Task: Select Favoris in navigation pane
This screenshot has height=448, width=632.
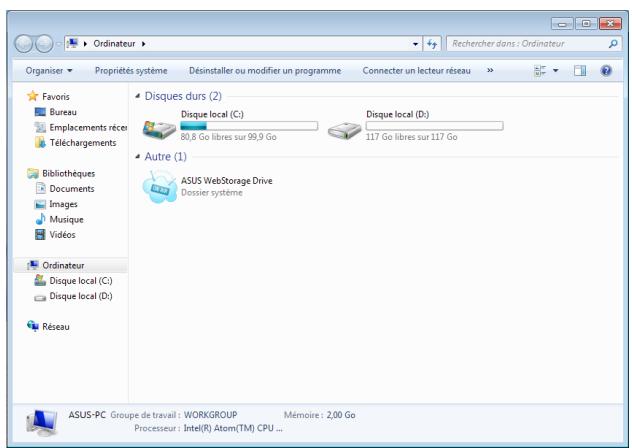Action: [x=56, y=97]
